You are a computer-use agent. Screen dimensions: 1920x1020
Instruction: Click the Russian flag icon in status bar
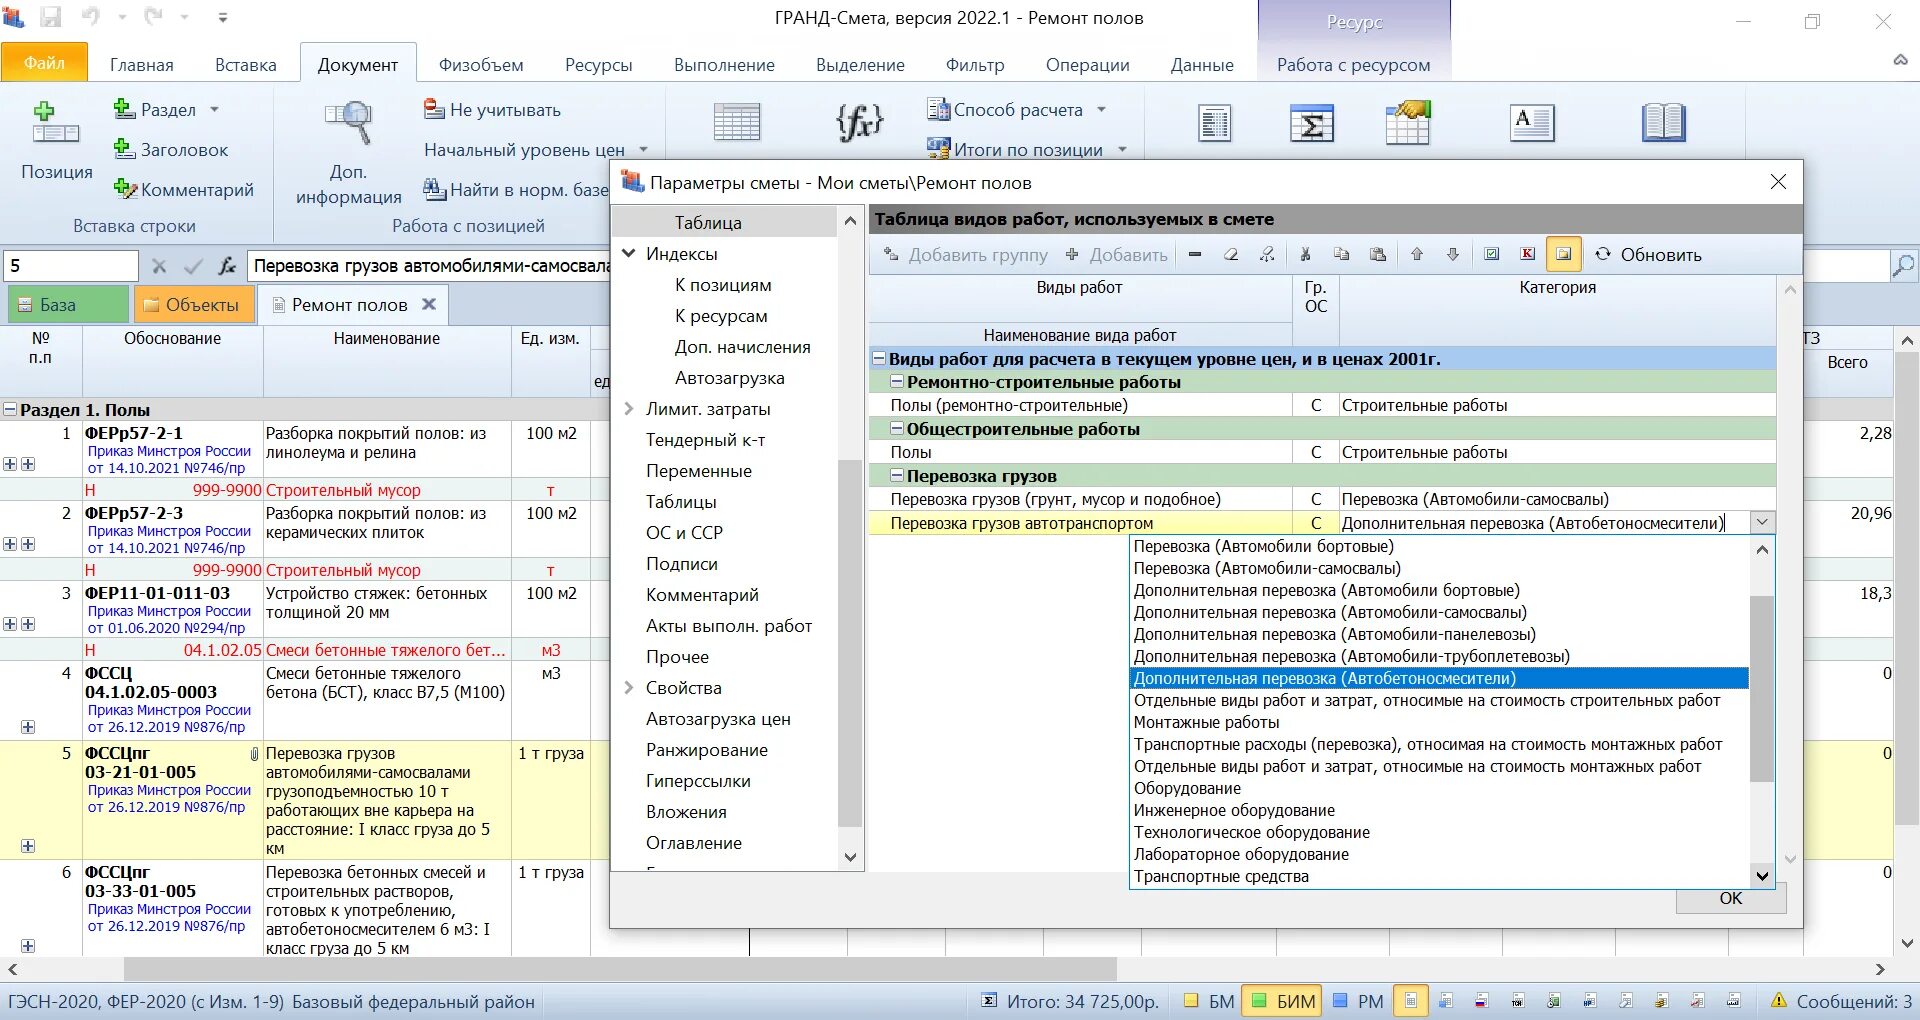[1482, 1001]
